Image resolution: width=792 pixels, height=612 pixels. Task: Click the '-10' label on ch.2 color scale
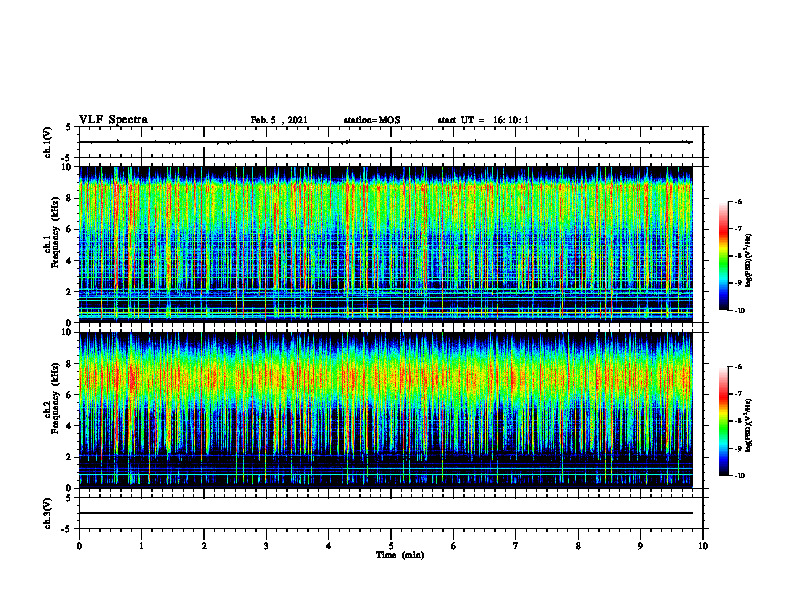coord(739,476)
